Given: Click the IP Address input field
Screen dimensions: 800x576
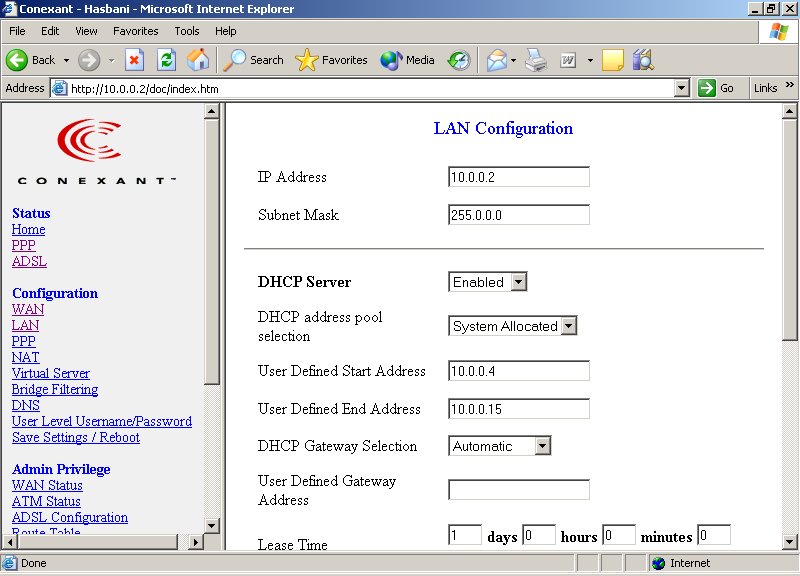Looking at the screenshot, I should tap(519, 177).
